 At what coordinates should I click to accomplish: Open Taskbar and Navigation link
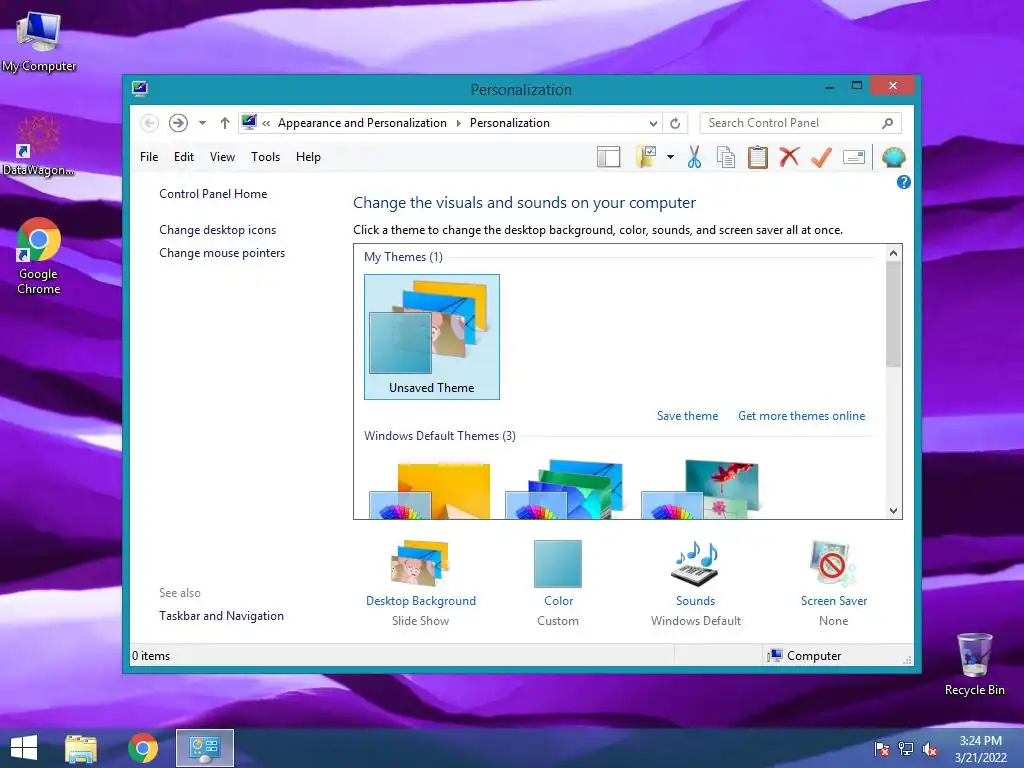pos(221,616)
